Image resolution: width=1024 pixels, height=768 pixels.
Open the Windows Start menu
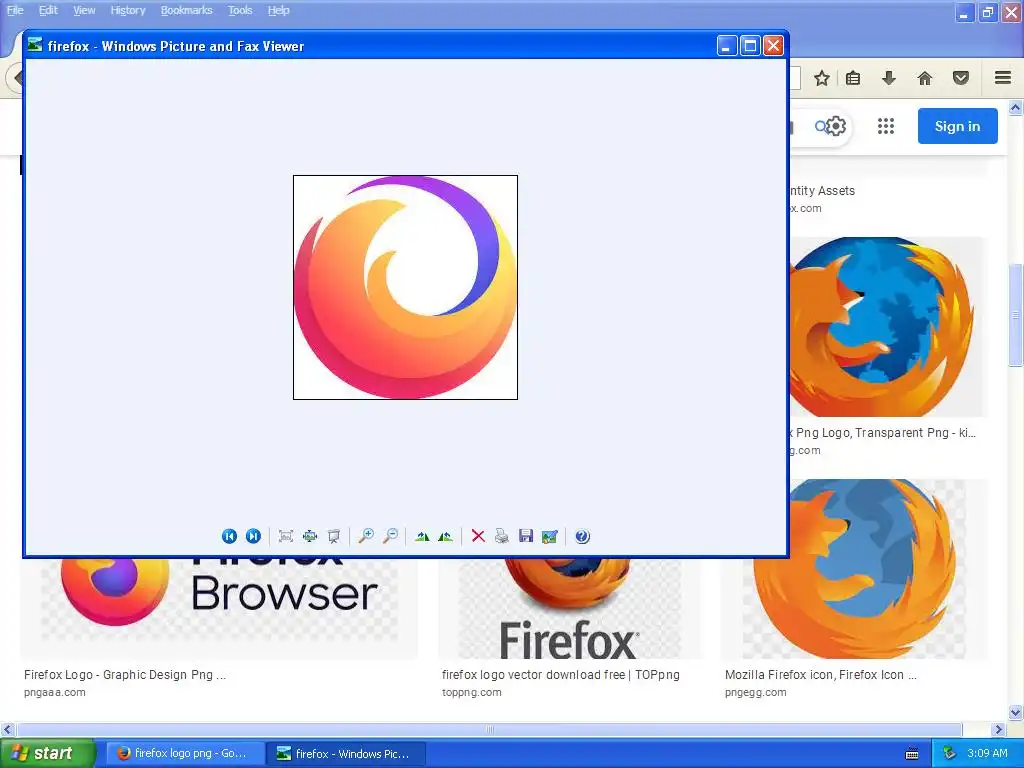[x=47, y=754]
